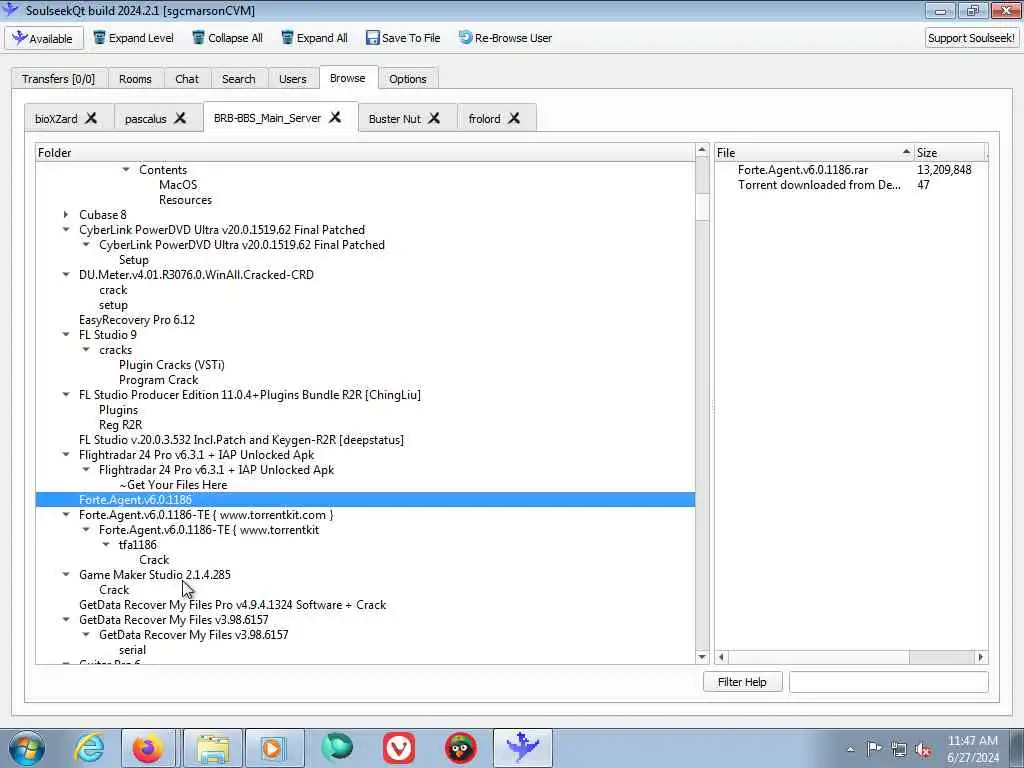Screen dimensions: 1024x768
Task: Select the bioXZard browse tab
Action: 56,119
